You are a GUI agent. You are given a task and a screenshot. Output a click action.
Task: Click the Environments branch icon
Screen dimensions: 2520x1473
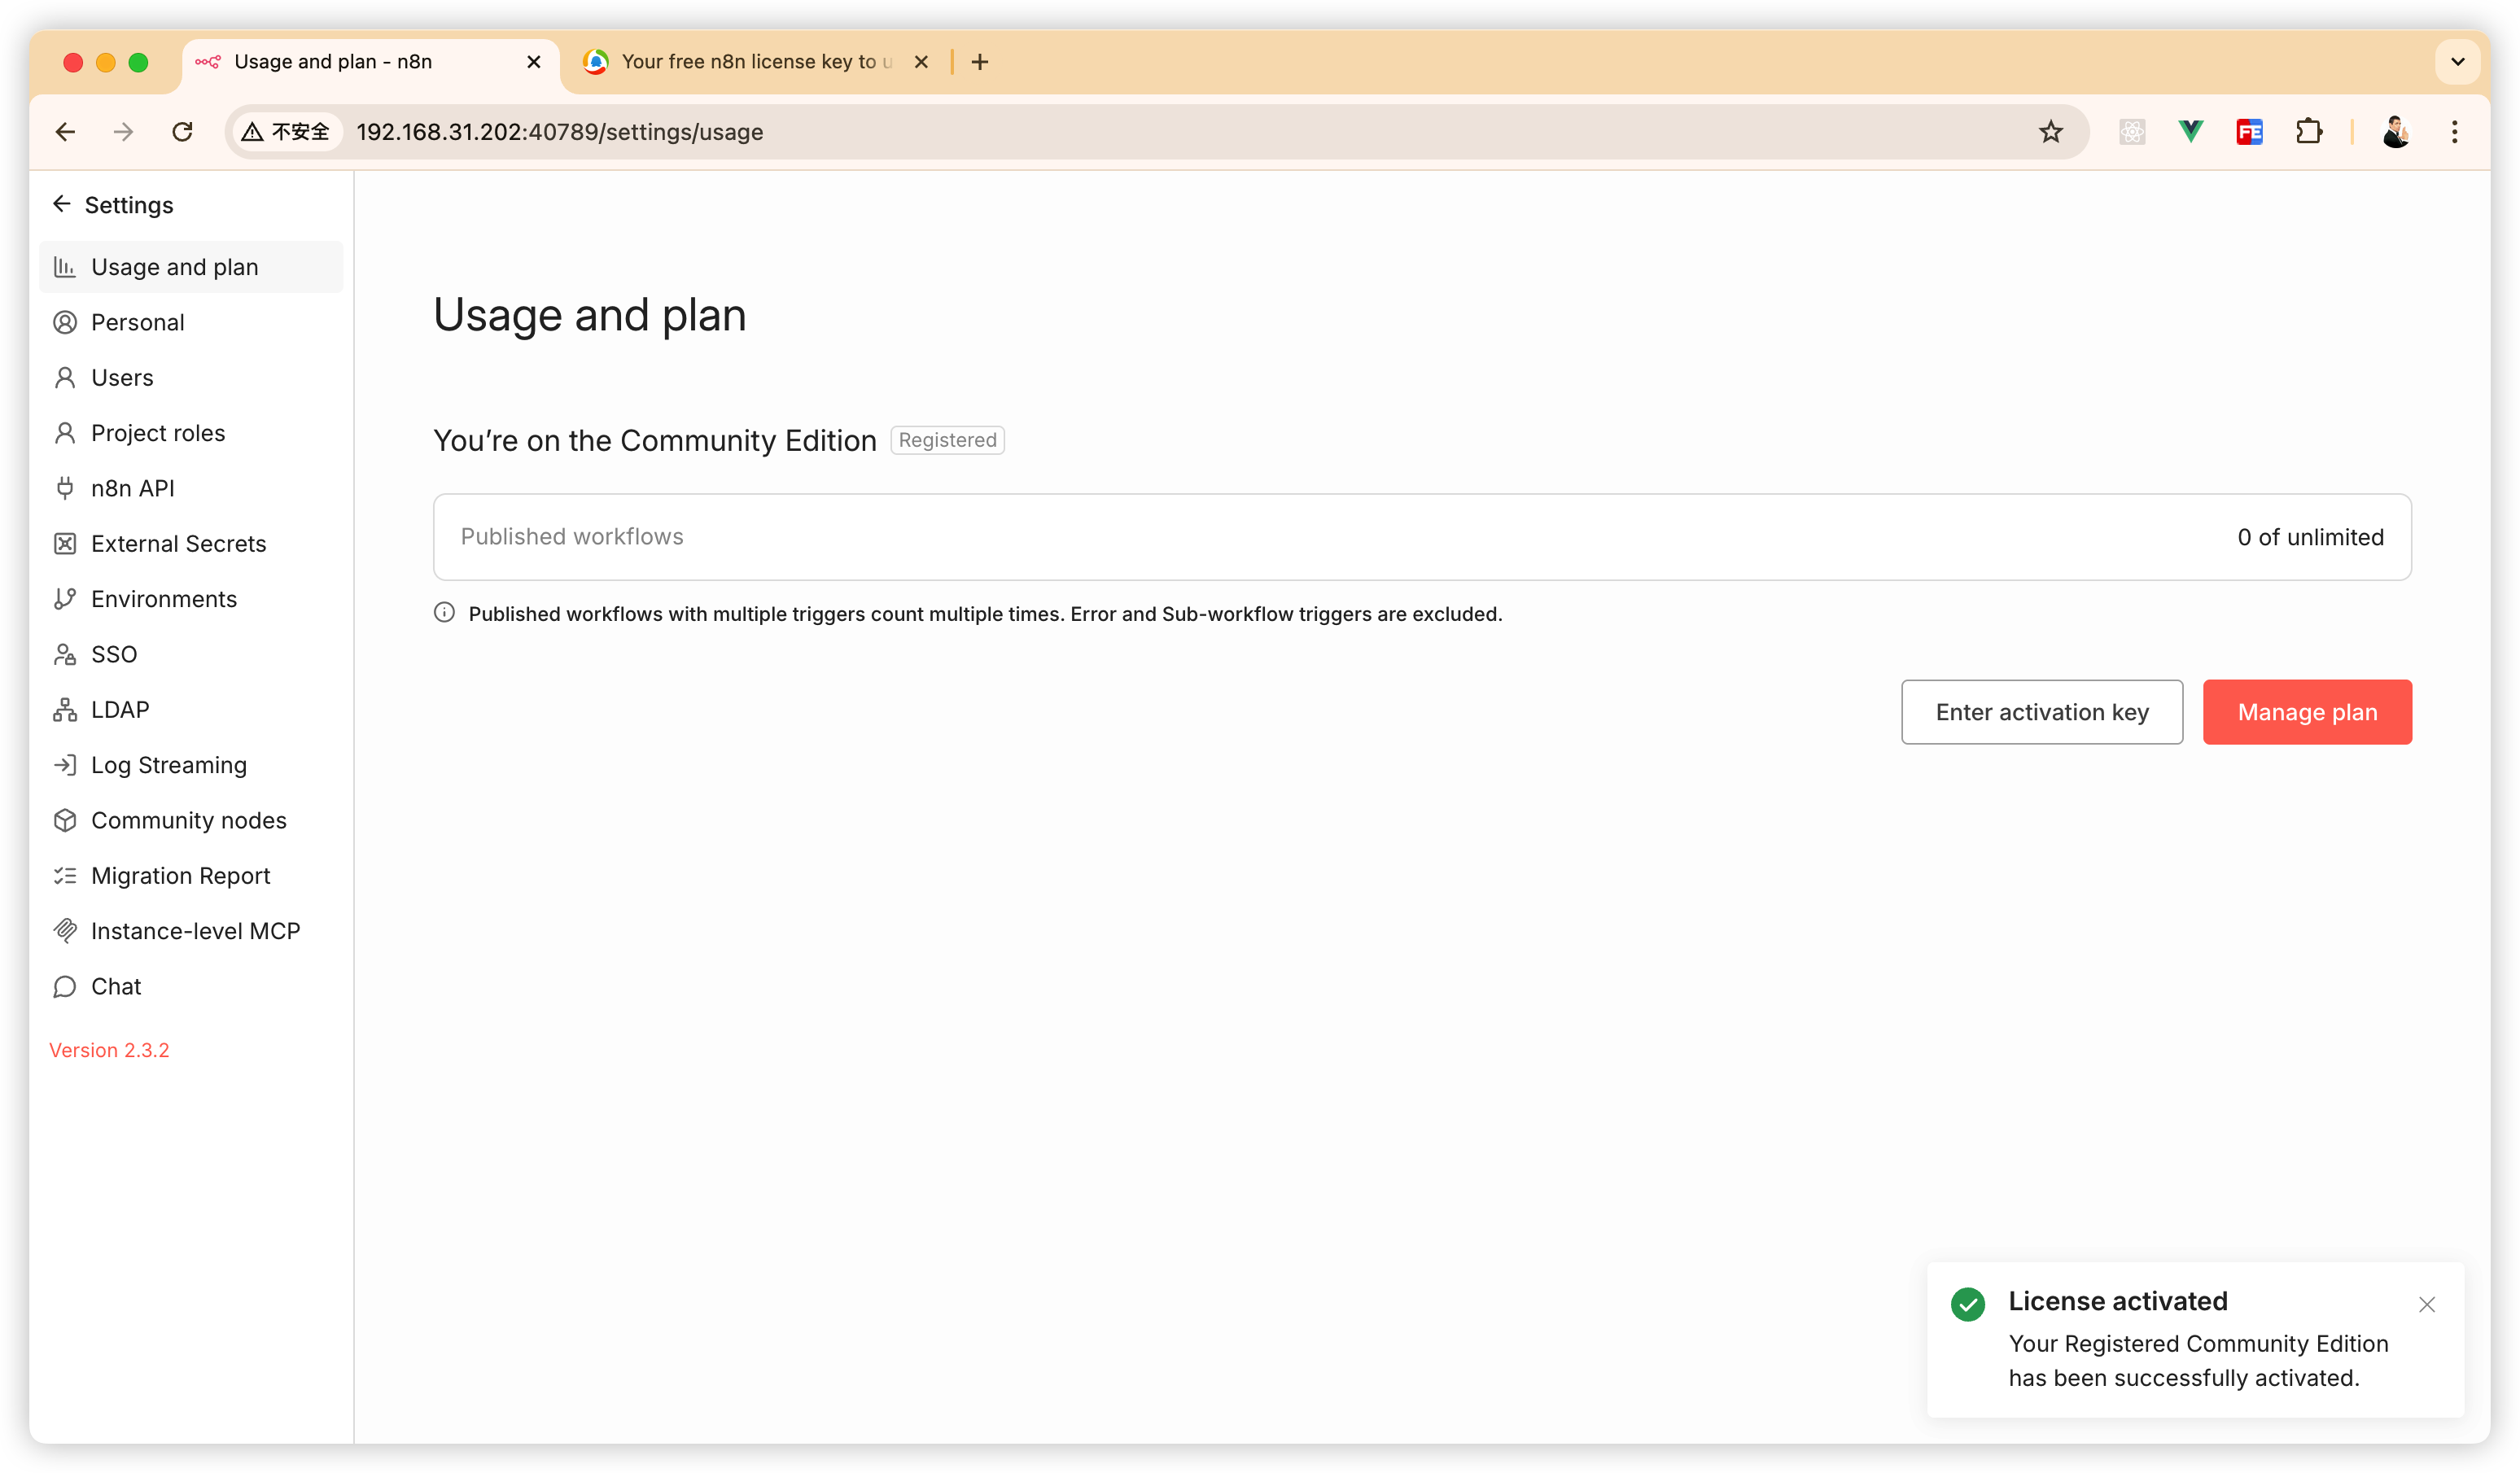[65, 599]
